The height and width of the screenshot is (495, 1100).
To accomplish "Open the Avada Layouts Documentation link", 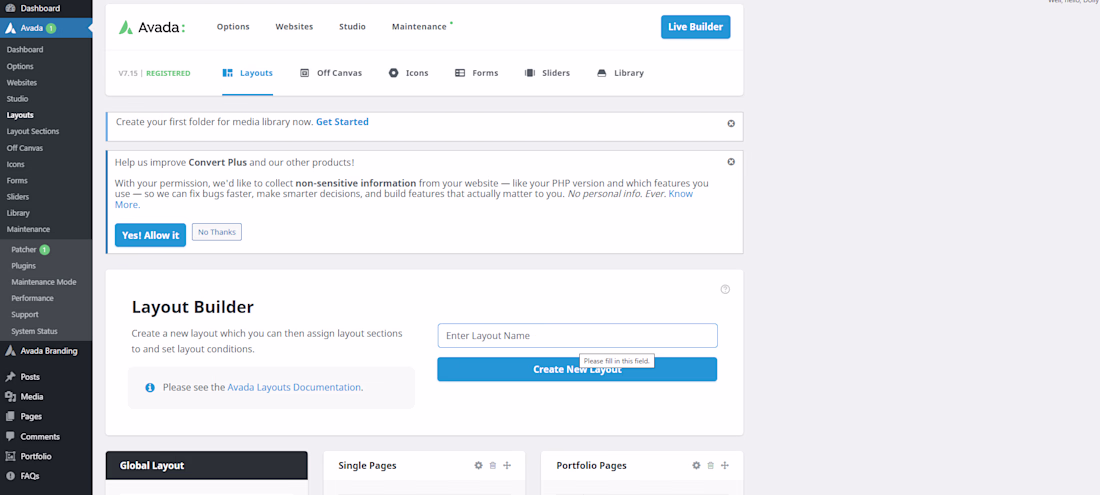I will point(294,387).
